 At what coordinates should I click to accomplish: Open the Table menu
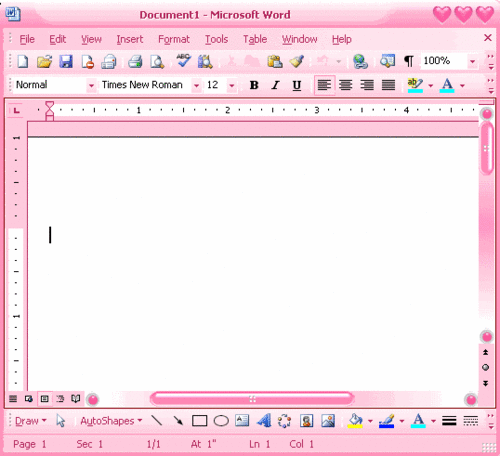[x=255, y=39]
